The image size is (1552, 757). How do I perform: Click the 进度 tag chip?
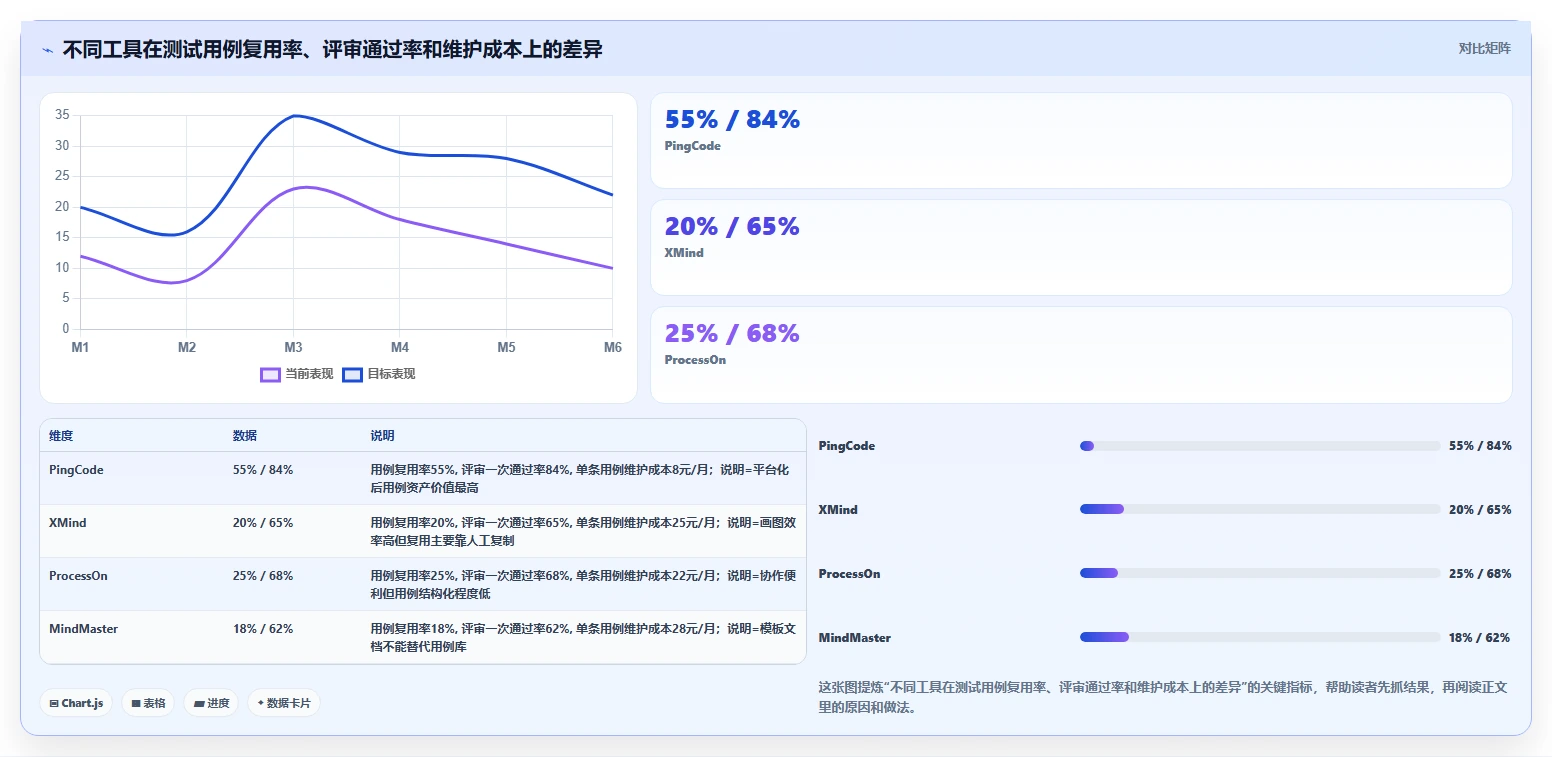211,703
